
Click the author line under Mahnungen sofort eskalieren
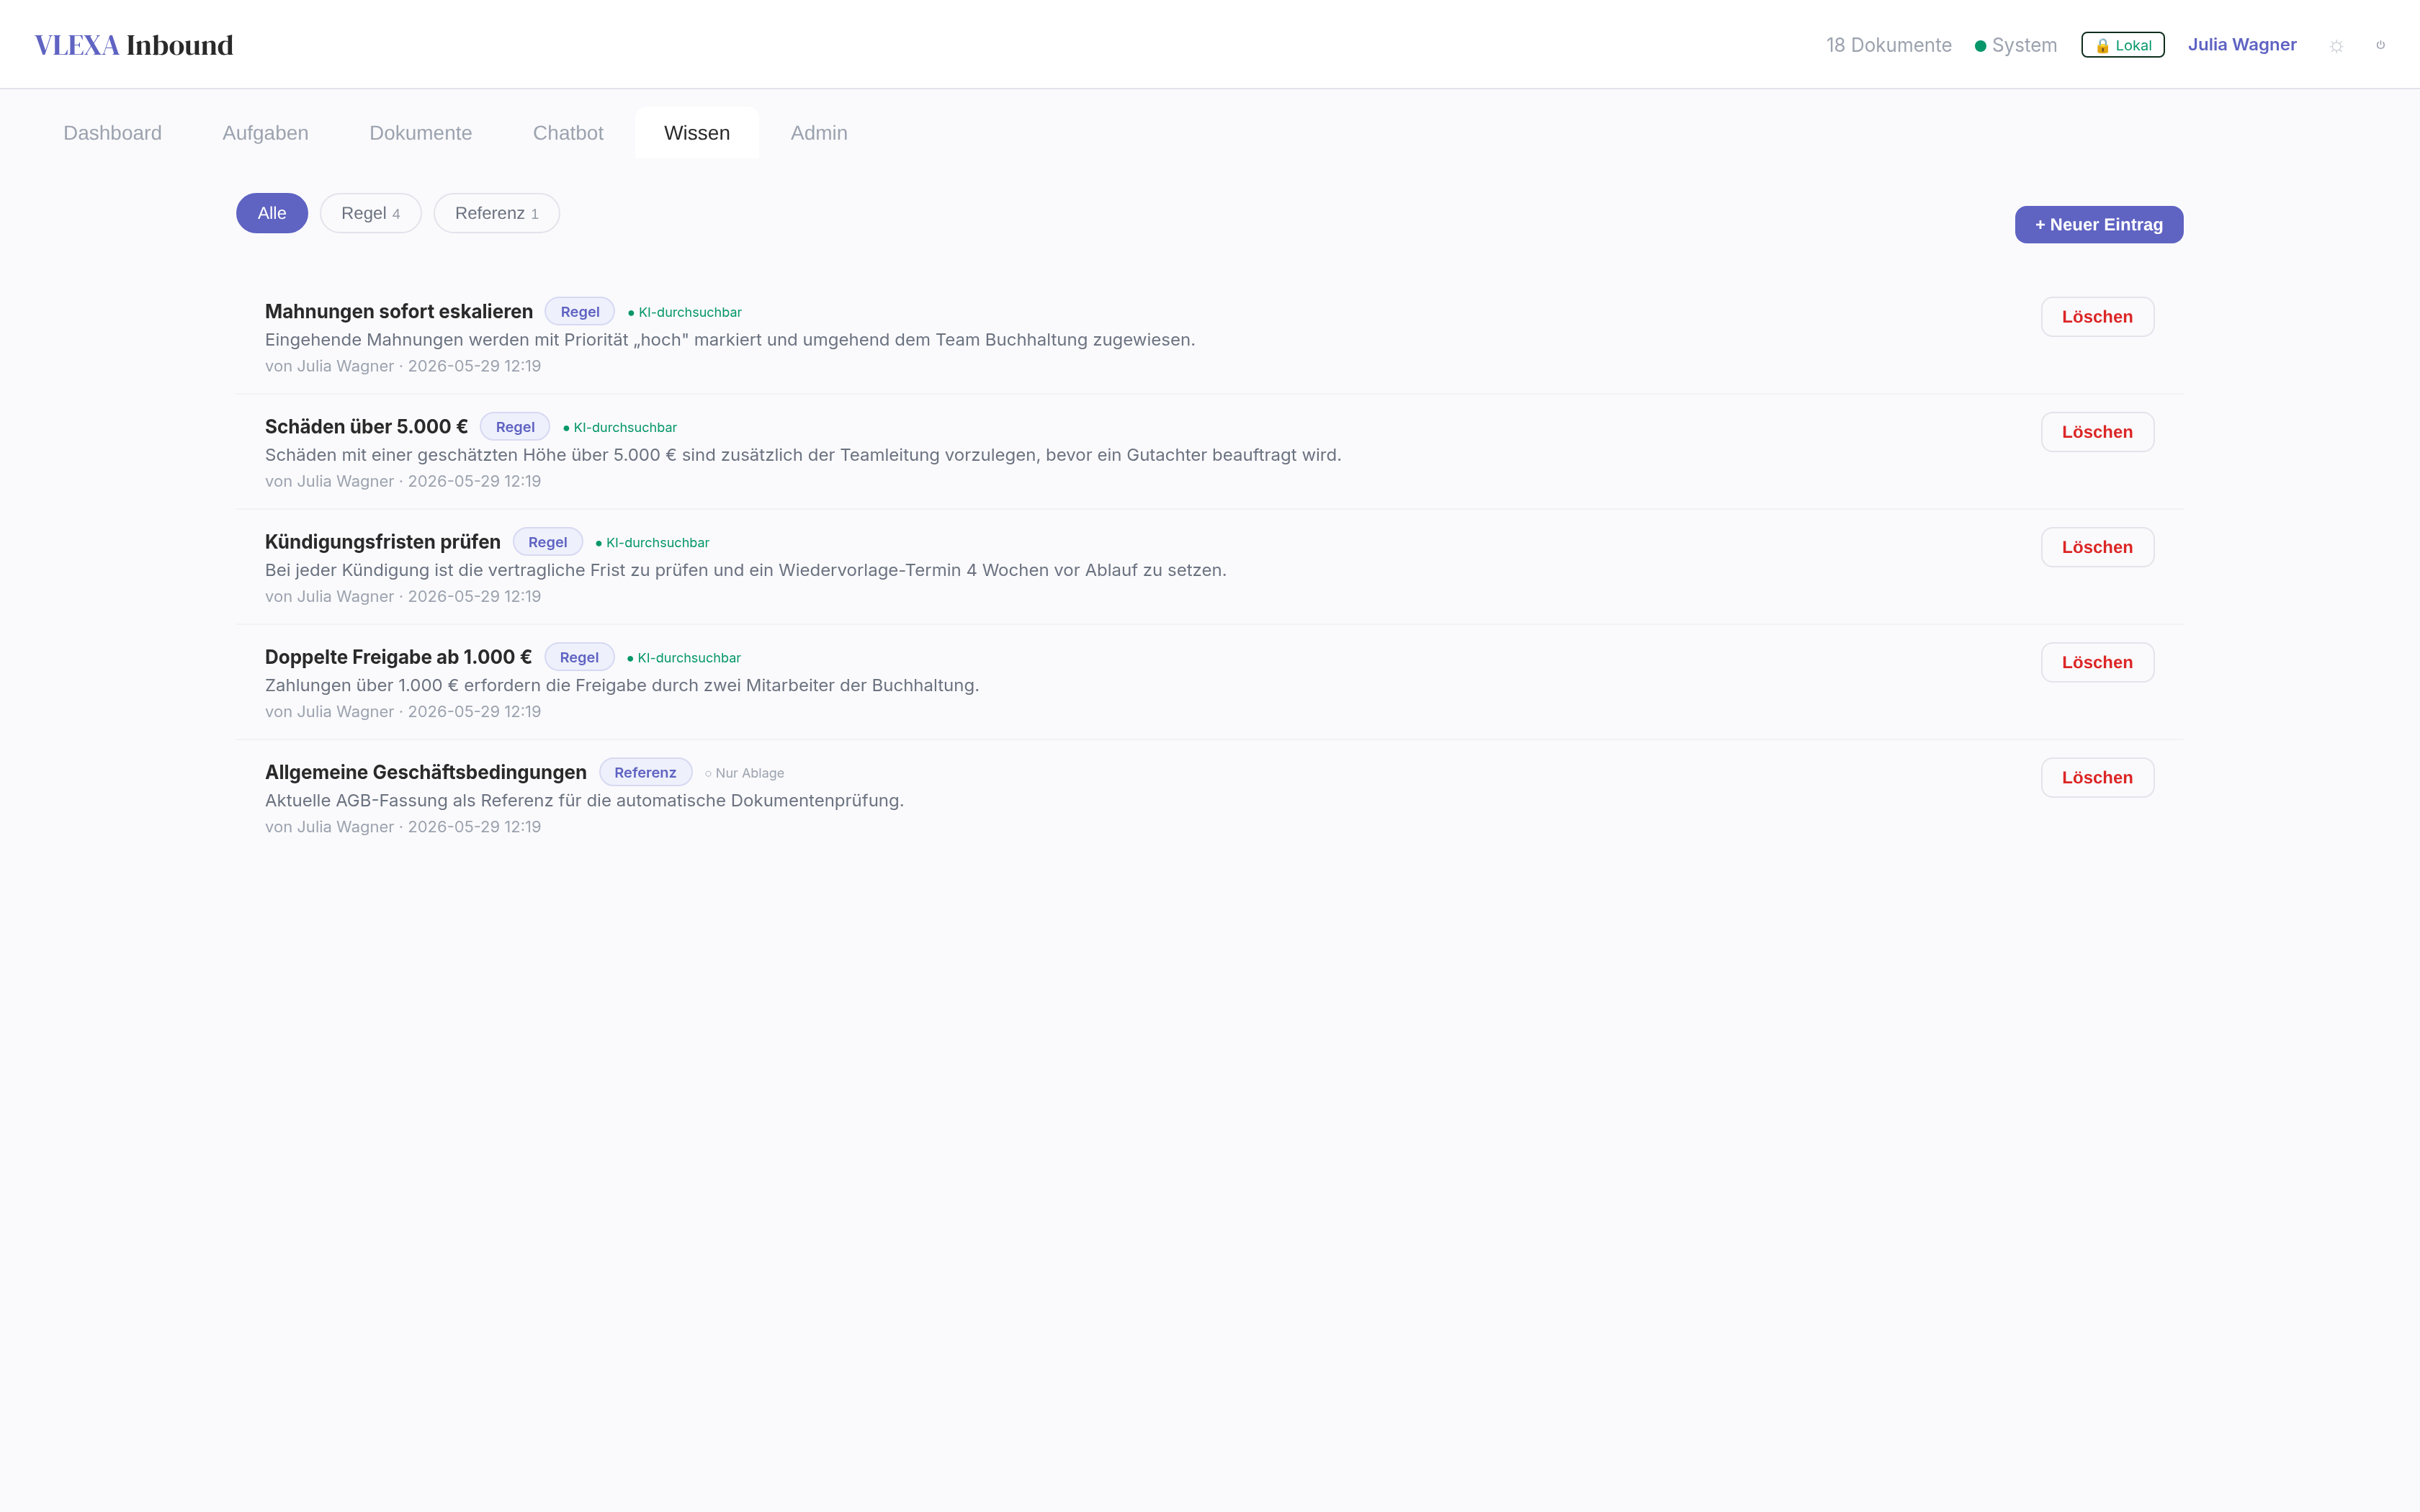point(403,366)
